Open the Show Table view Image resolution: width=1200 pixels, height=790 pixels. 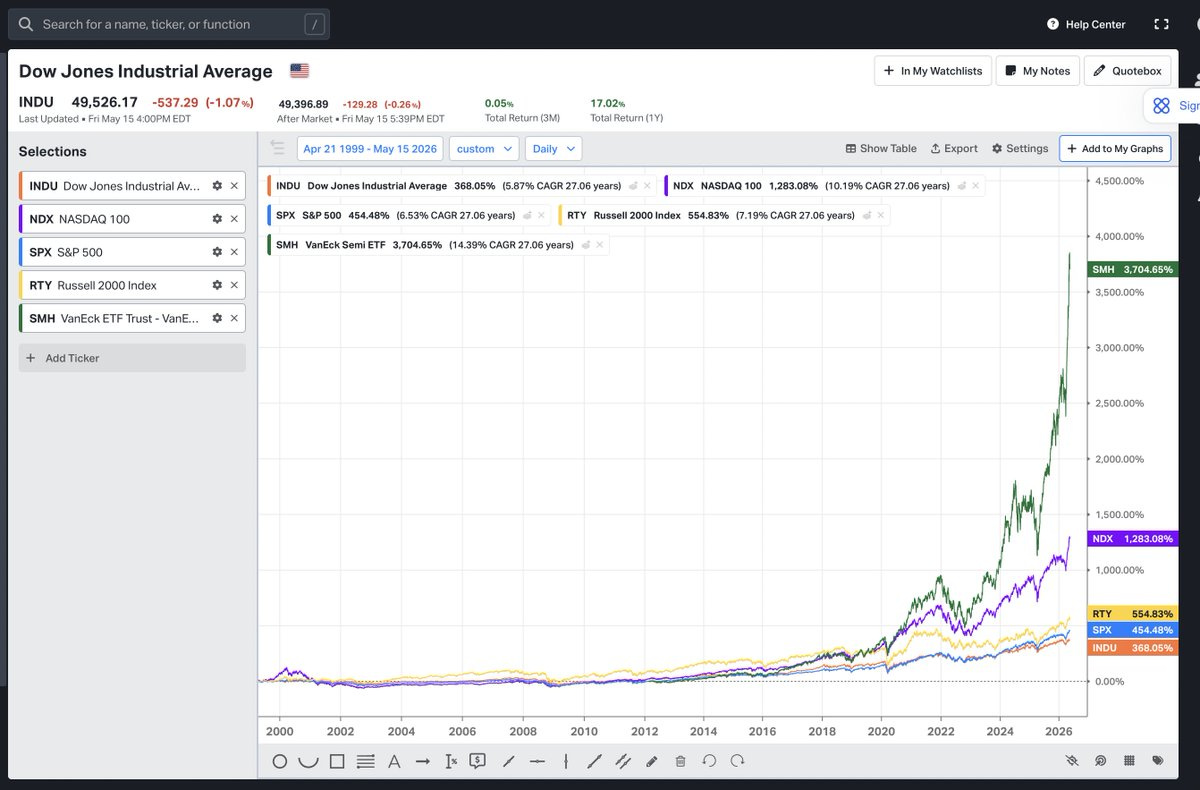[x=881, y=148]
